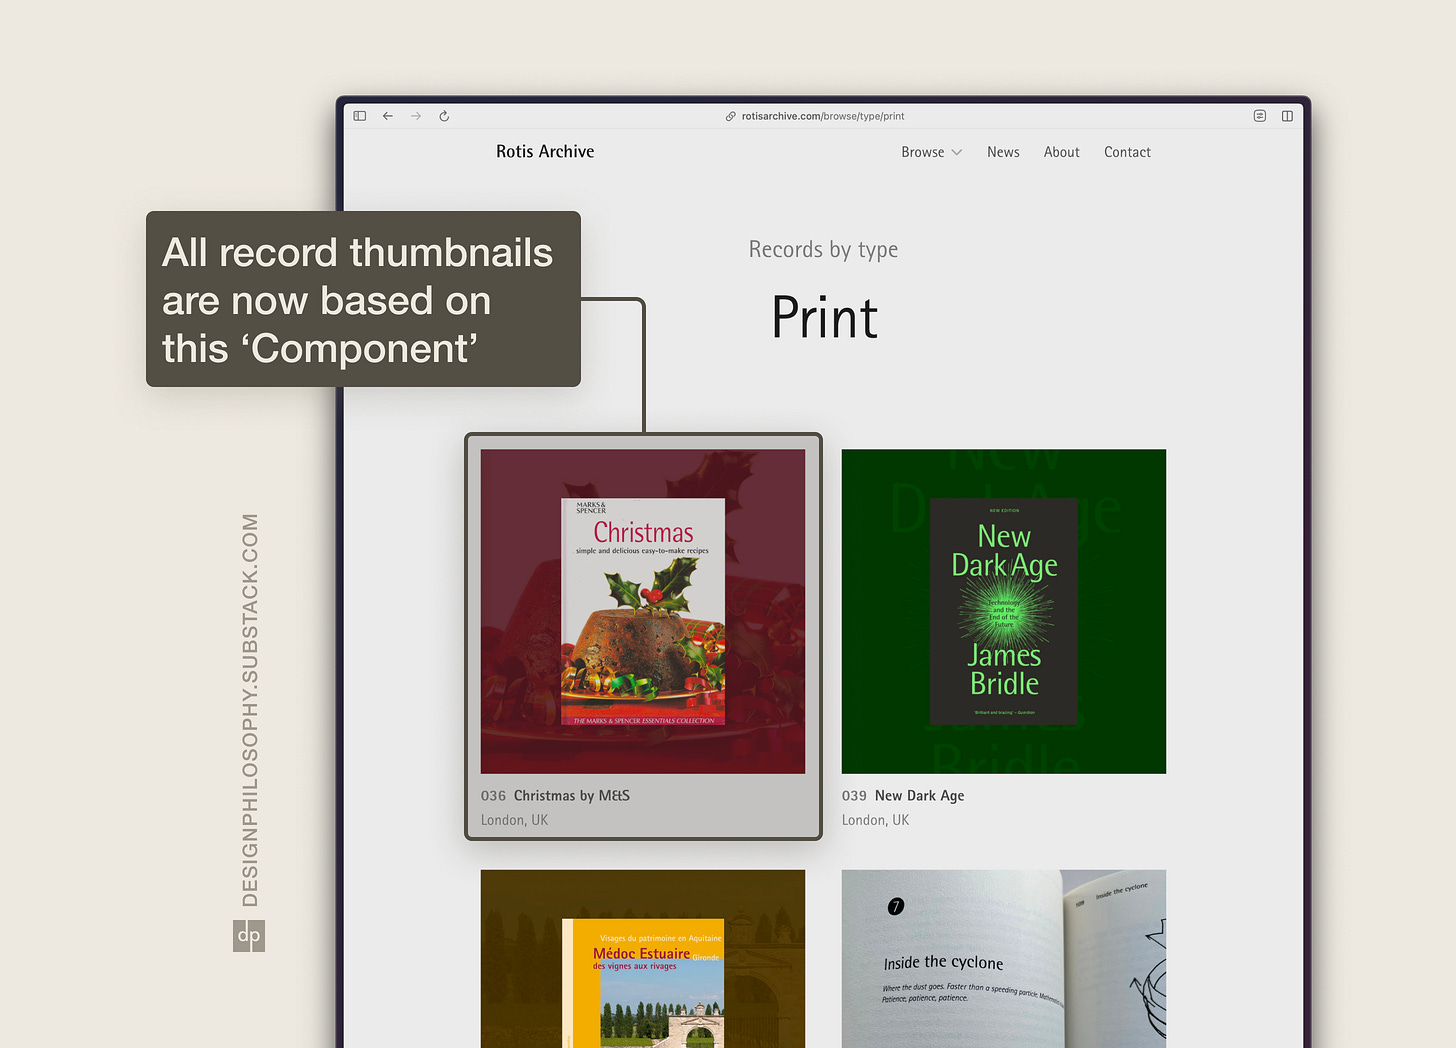The height and width of the screenshot is (1048, 1456).
Task: Open the Rotis Archive home link
Action: 545,151
